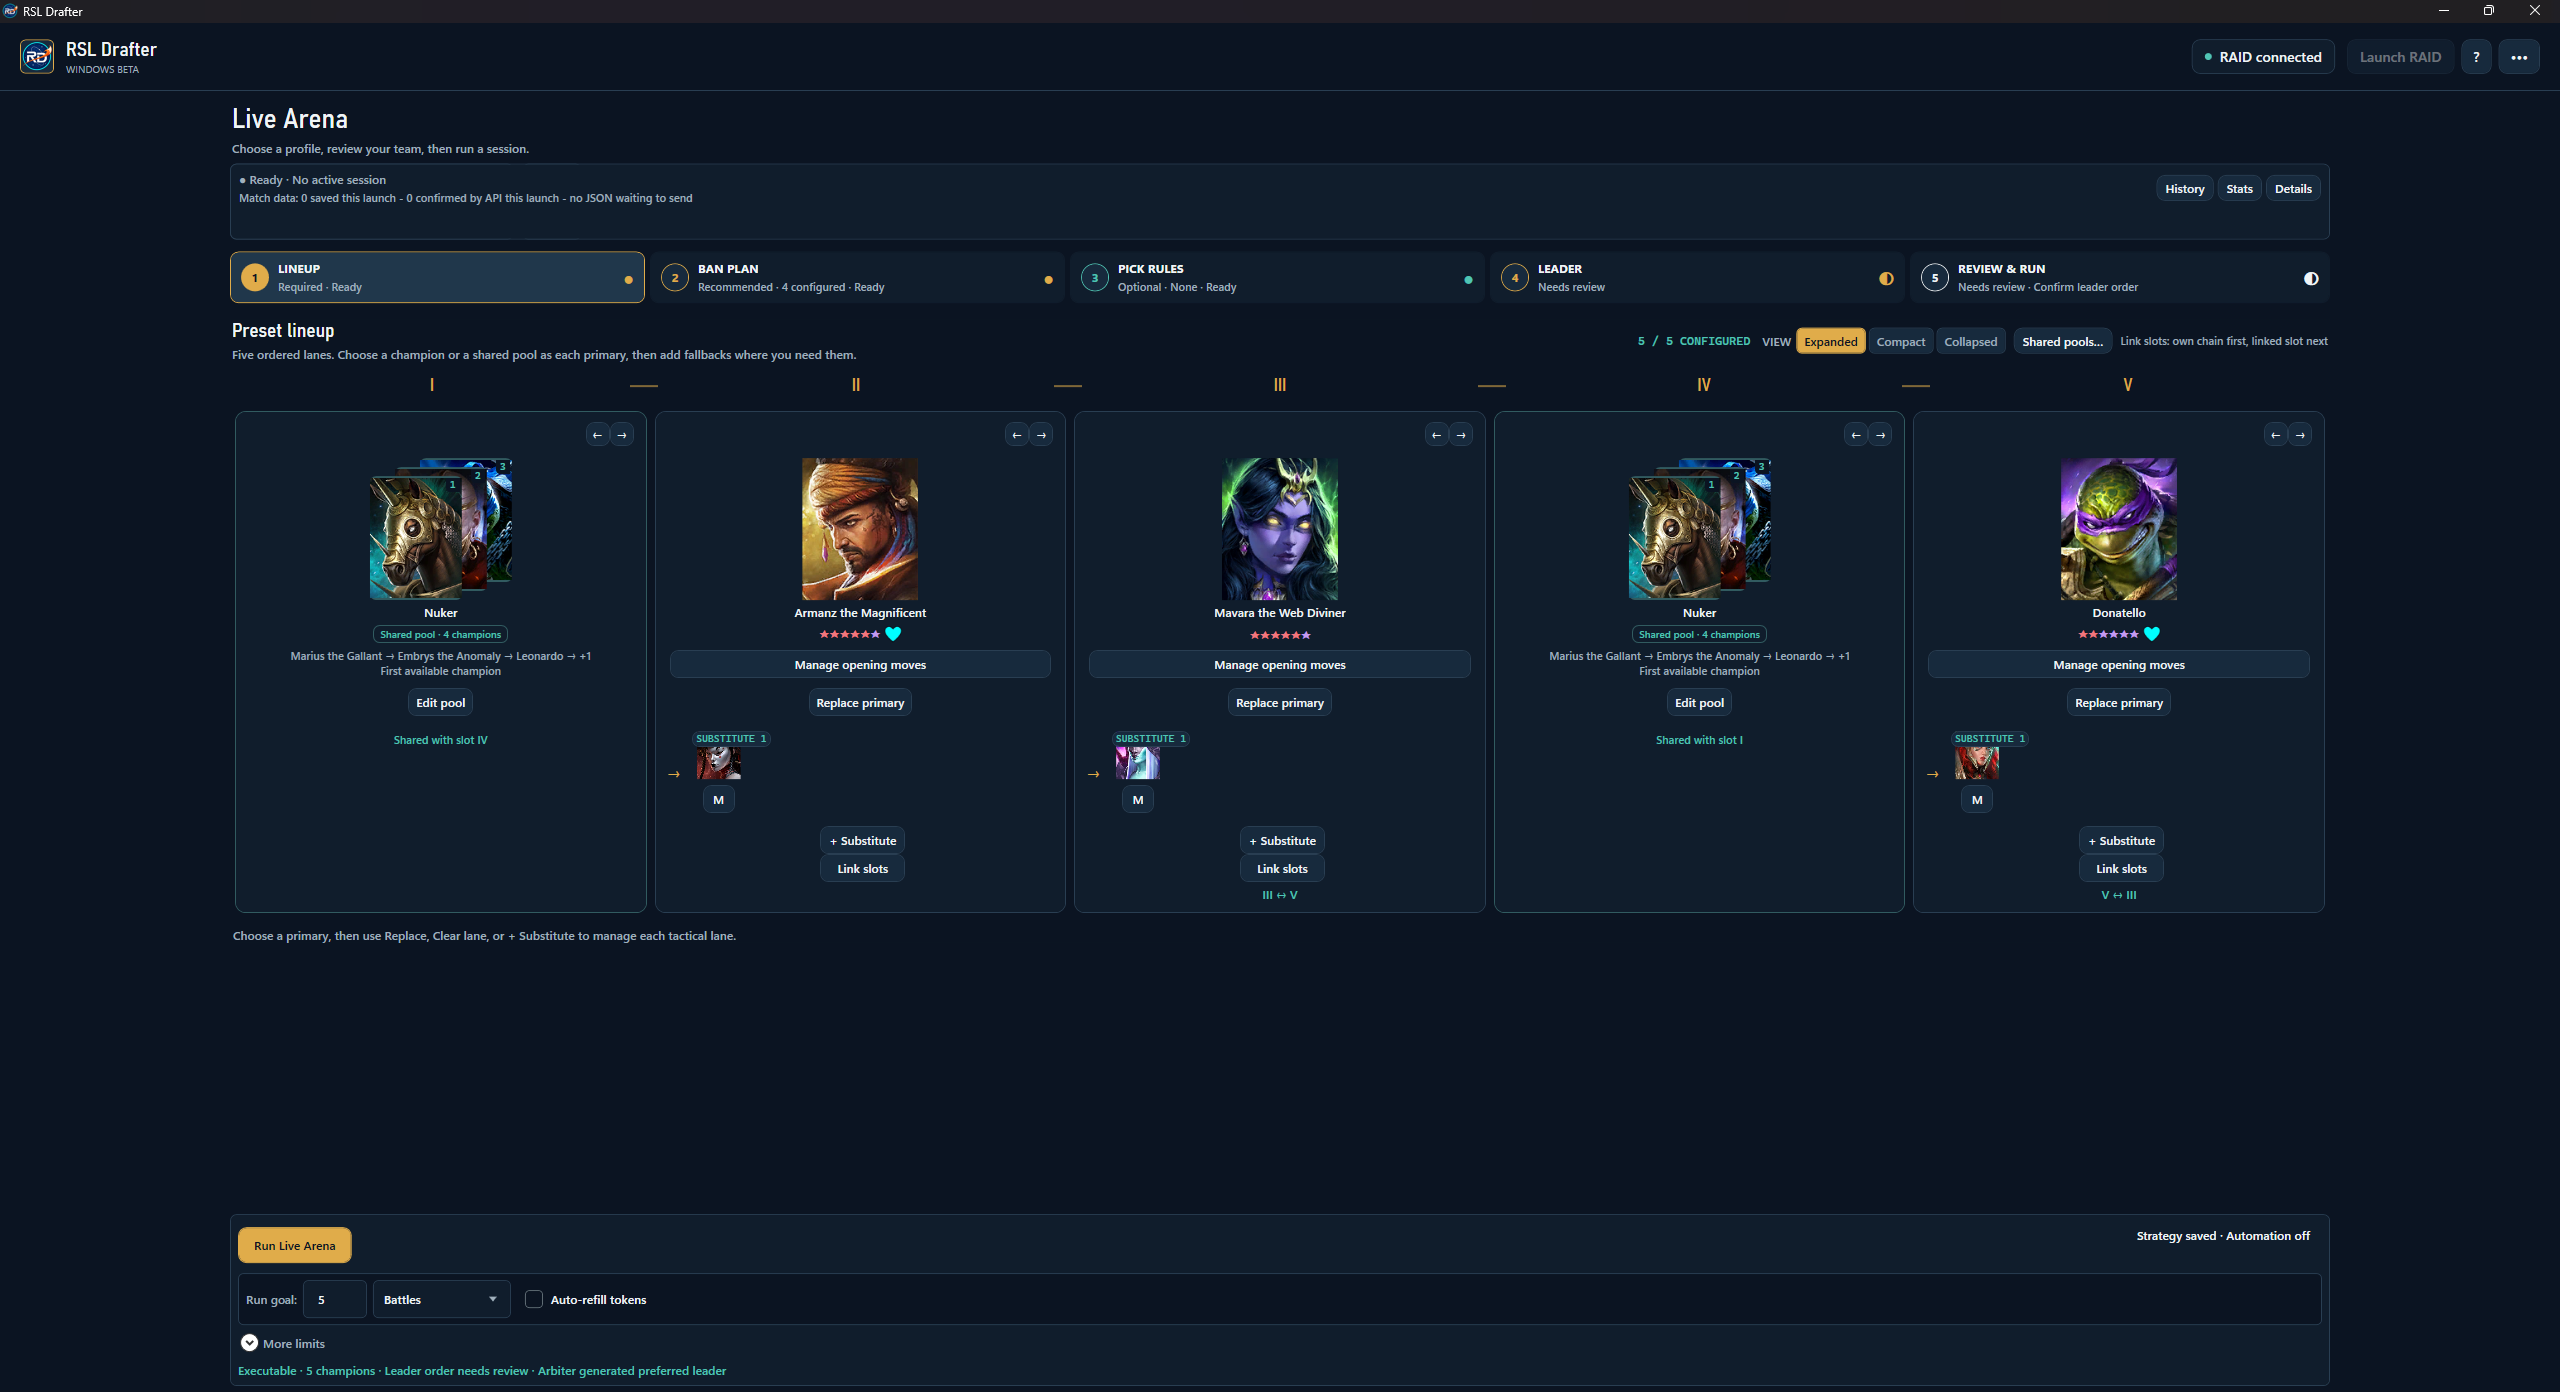
Task: Switch view to Expanded
Action: point(1830,342)
